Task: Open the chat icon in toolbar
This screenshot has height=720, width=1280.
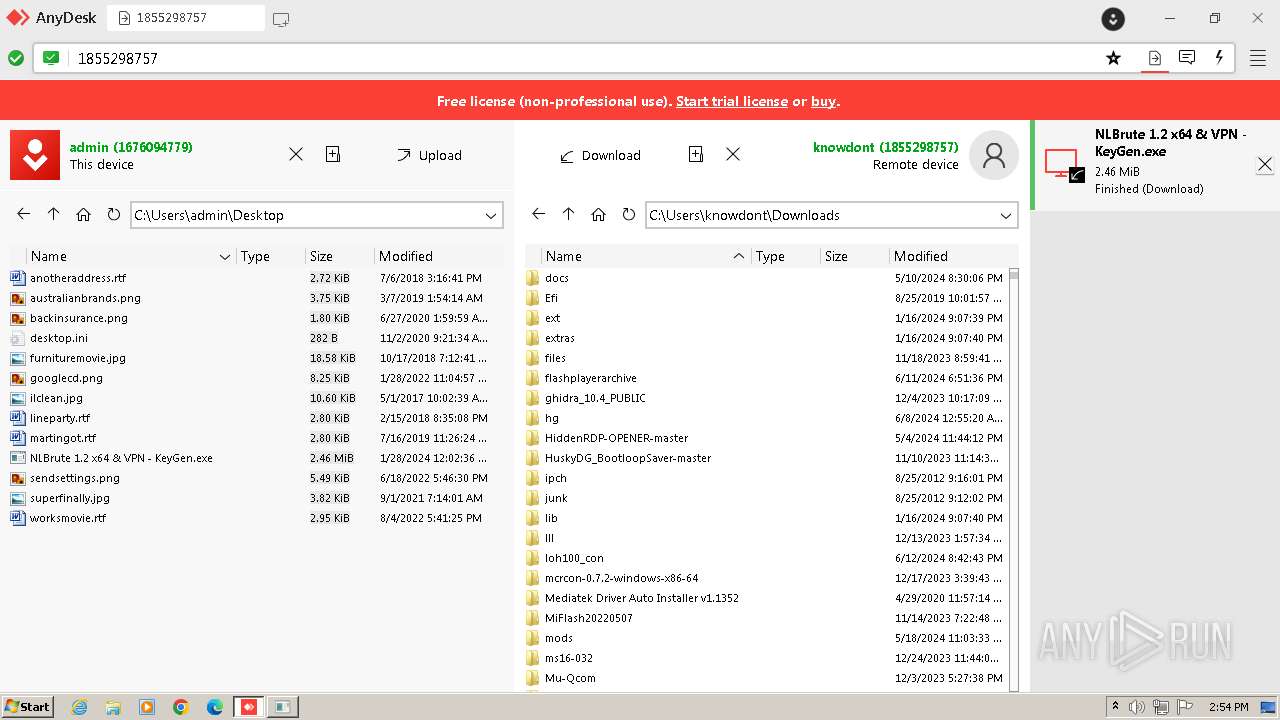Action: (x=1187, y=57)
